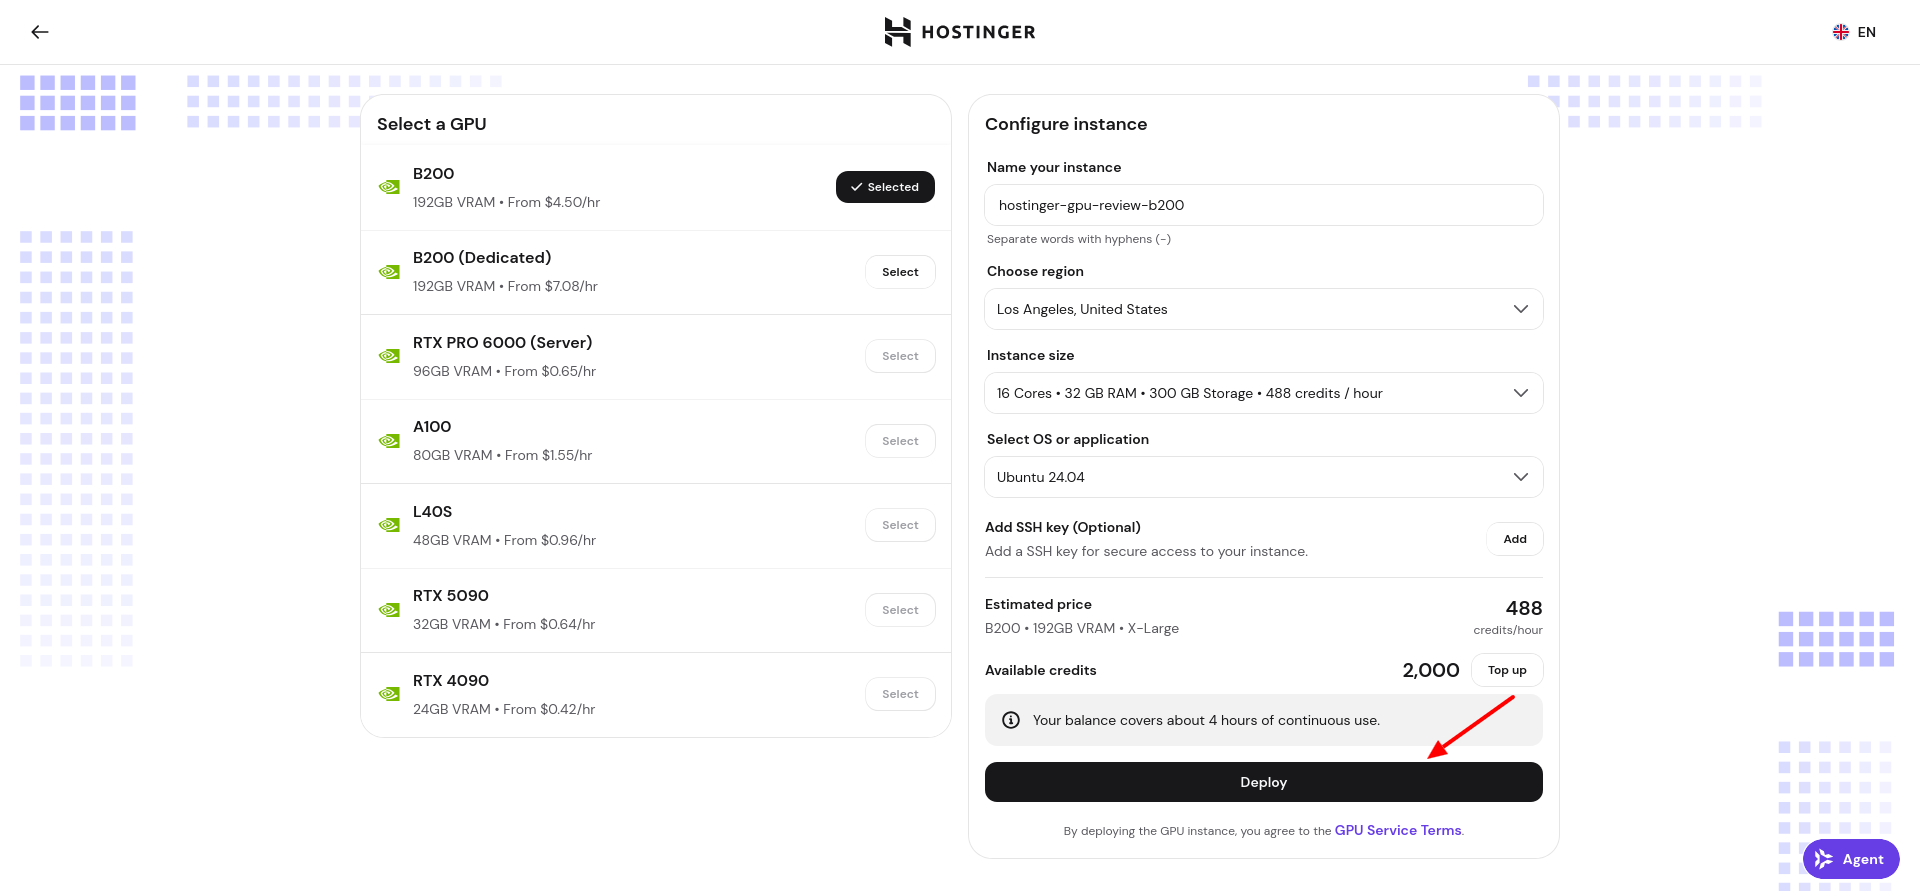
Task: Click the NVIDIA icon beside B200 (Dedicated)
Action: [389, 272]
